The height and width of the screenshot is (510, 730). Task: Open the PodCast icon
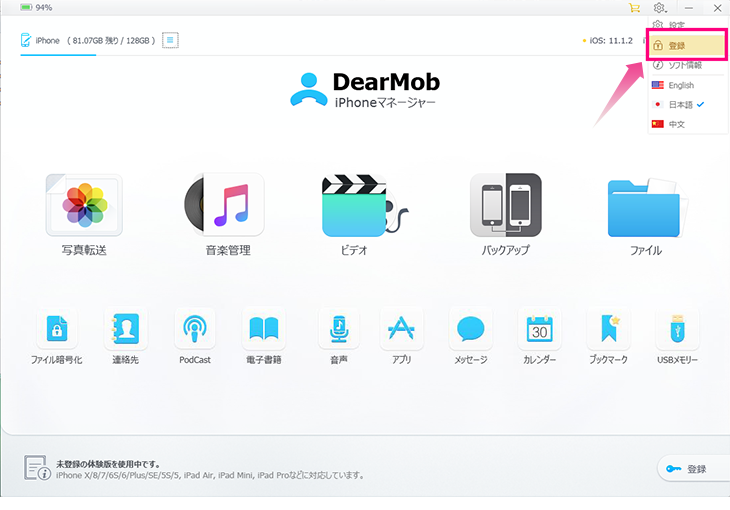pos(195,329)
